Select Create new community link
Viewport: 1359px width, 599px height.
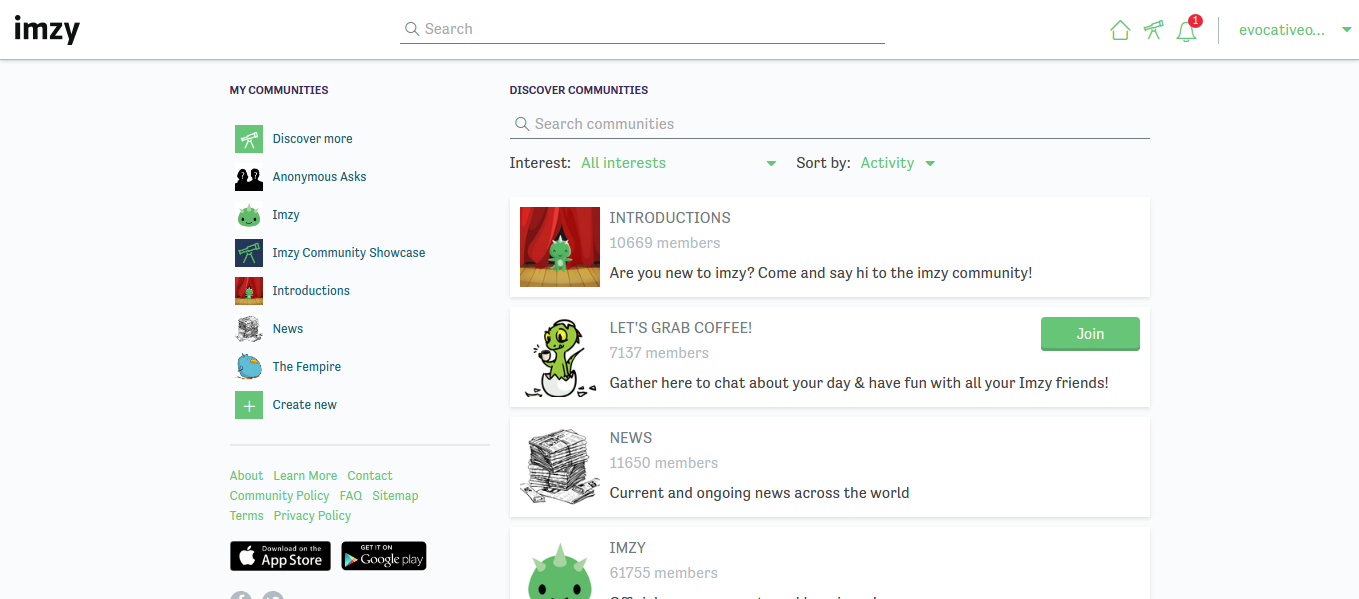click(x=305, y=405)
